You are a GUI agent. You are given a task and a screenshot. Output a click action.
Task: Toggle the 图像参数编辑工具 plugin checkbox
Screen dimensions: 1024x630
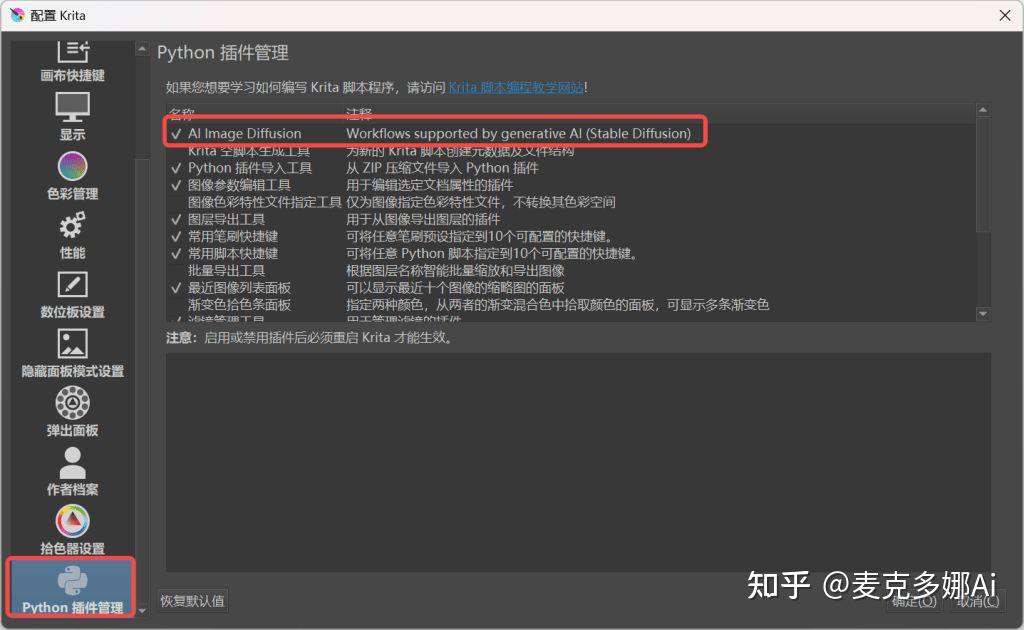[x=176, y=185]
